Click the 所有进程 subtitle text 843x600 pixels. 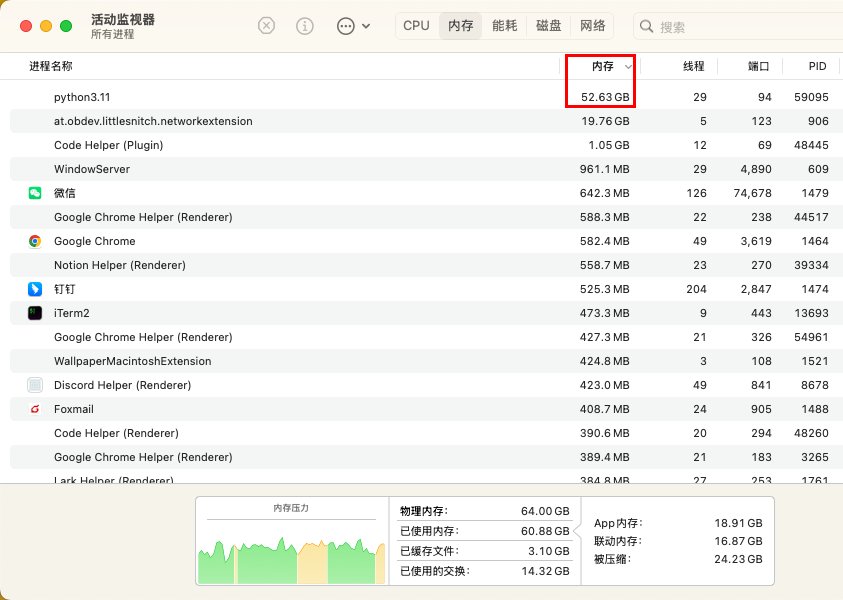[112, 34]
